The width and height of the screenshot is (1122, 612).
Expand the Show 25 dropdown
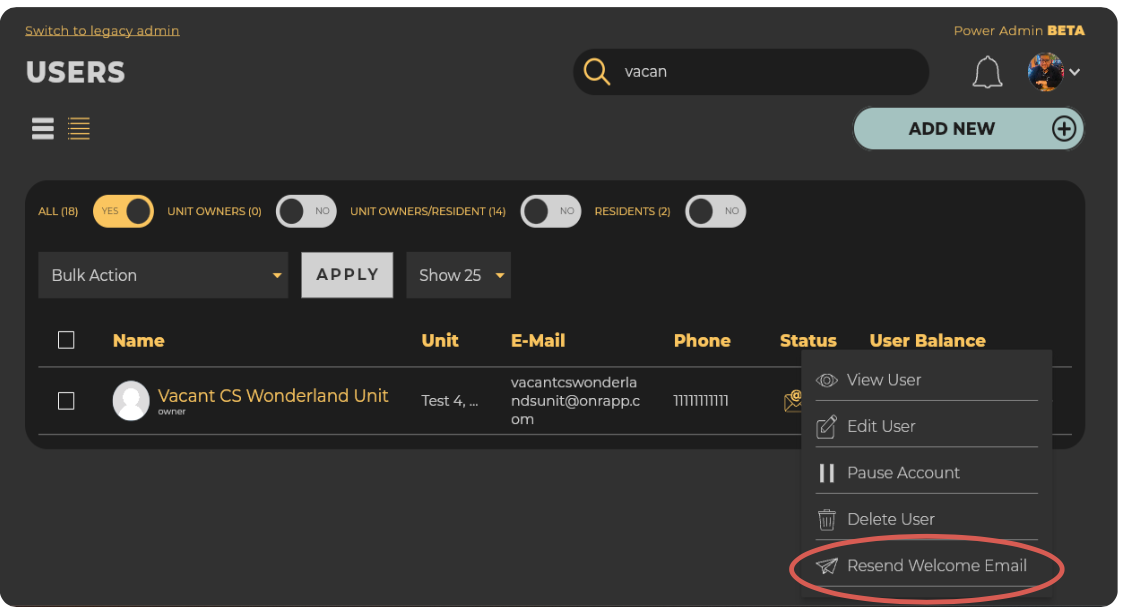458,274
